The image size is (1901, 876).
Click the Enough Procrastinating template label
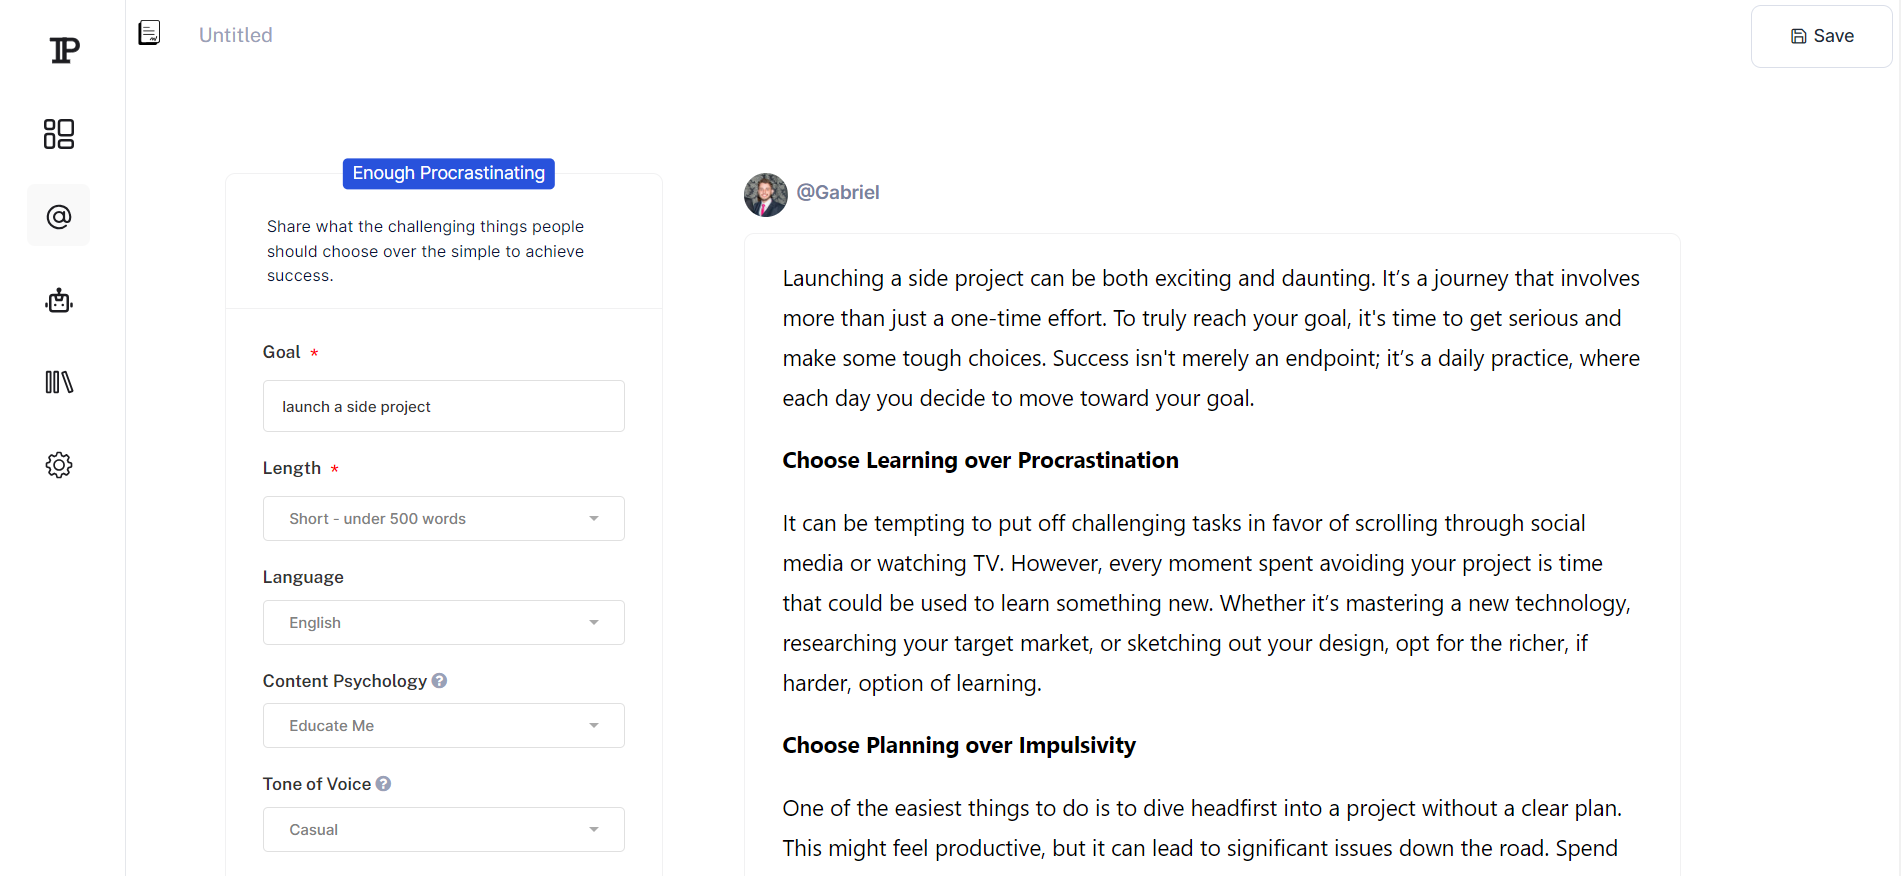click(449, 173)
